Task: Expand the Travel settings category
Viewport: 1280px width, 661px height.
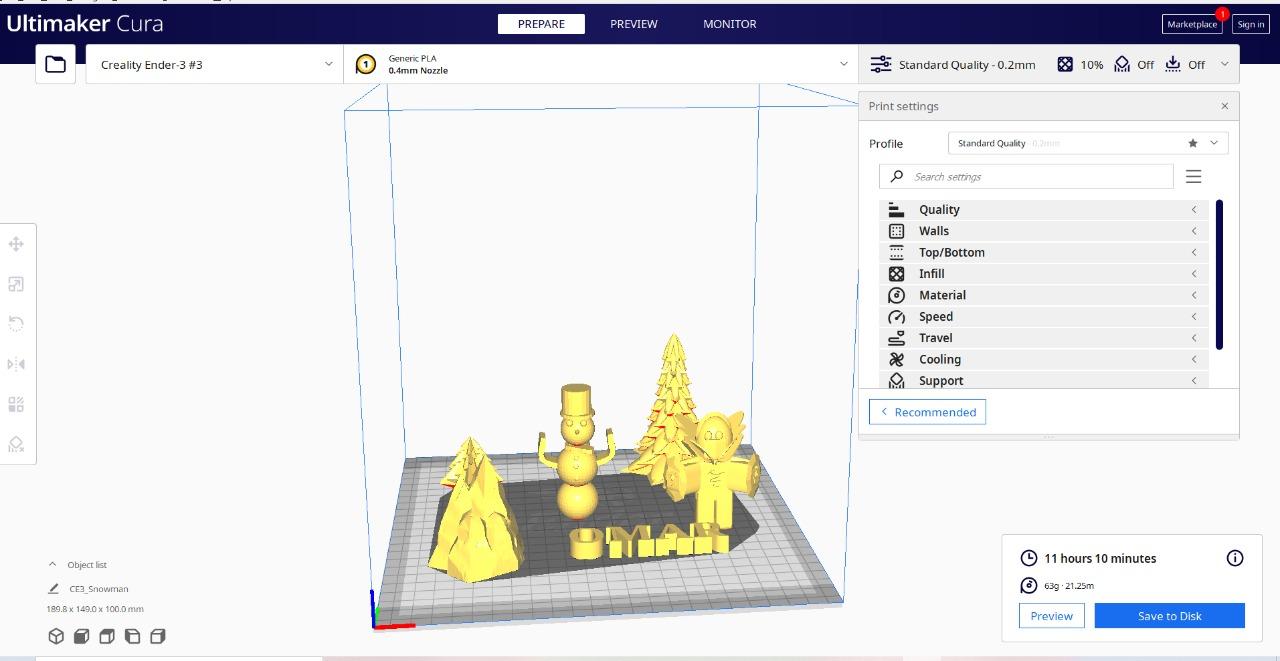Action: [1044, 338]
